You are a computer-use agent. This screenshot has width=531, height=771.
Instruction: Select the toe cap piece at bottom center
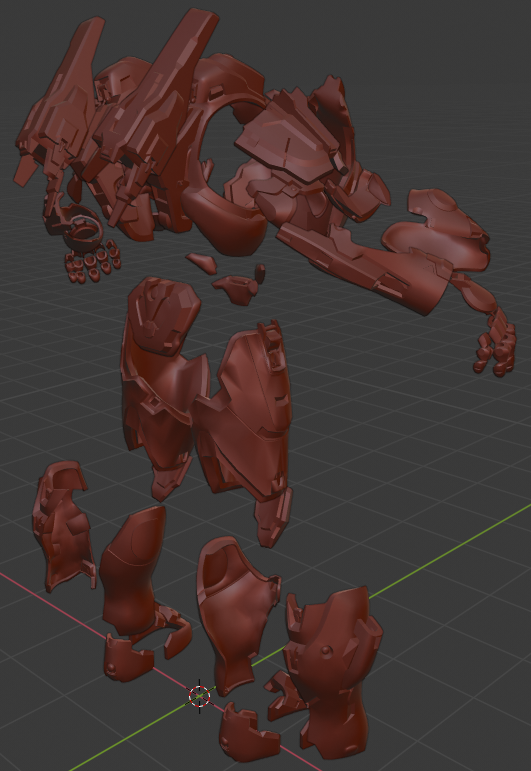click(248, 734)
